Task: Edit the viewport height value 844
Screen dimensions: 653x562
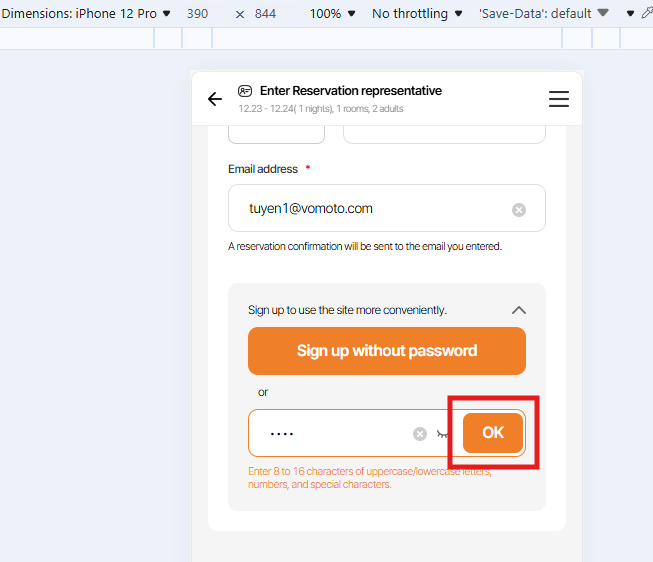Action: click(x=265, y=14)
